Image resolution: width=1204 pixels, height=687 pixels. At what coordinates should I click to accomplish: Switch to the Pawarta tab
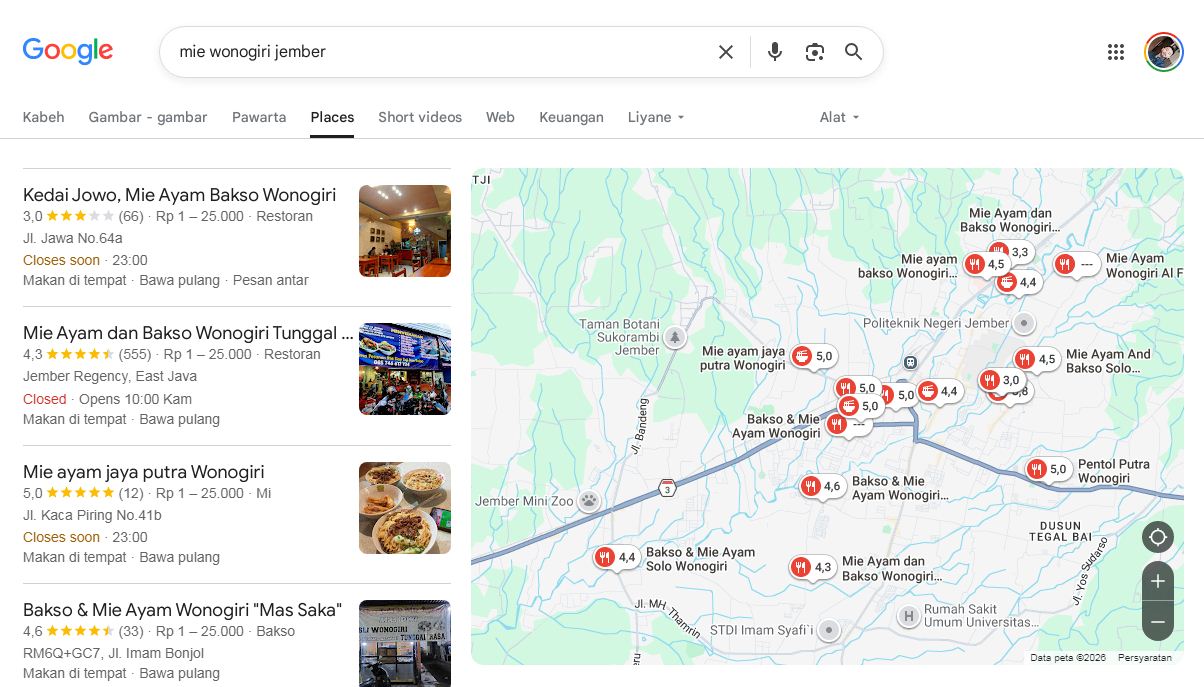coord(259,117)
